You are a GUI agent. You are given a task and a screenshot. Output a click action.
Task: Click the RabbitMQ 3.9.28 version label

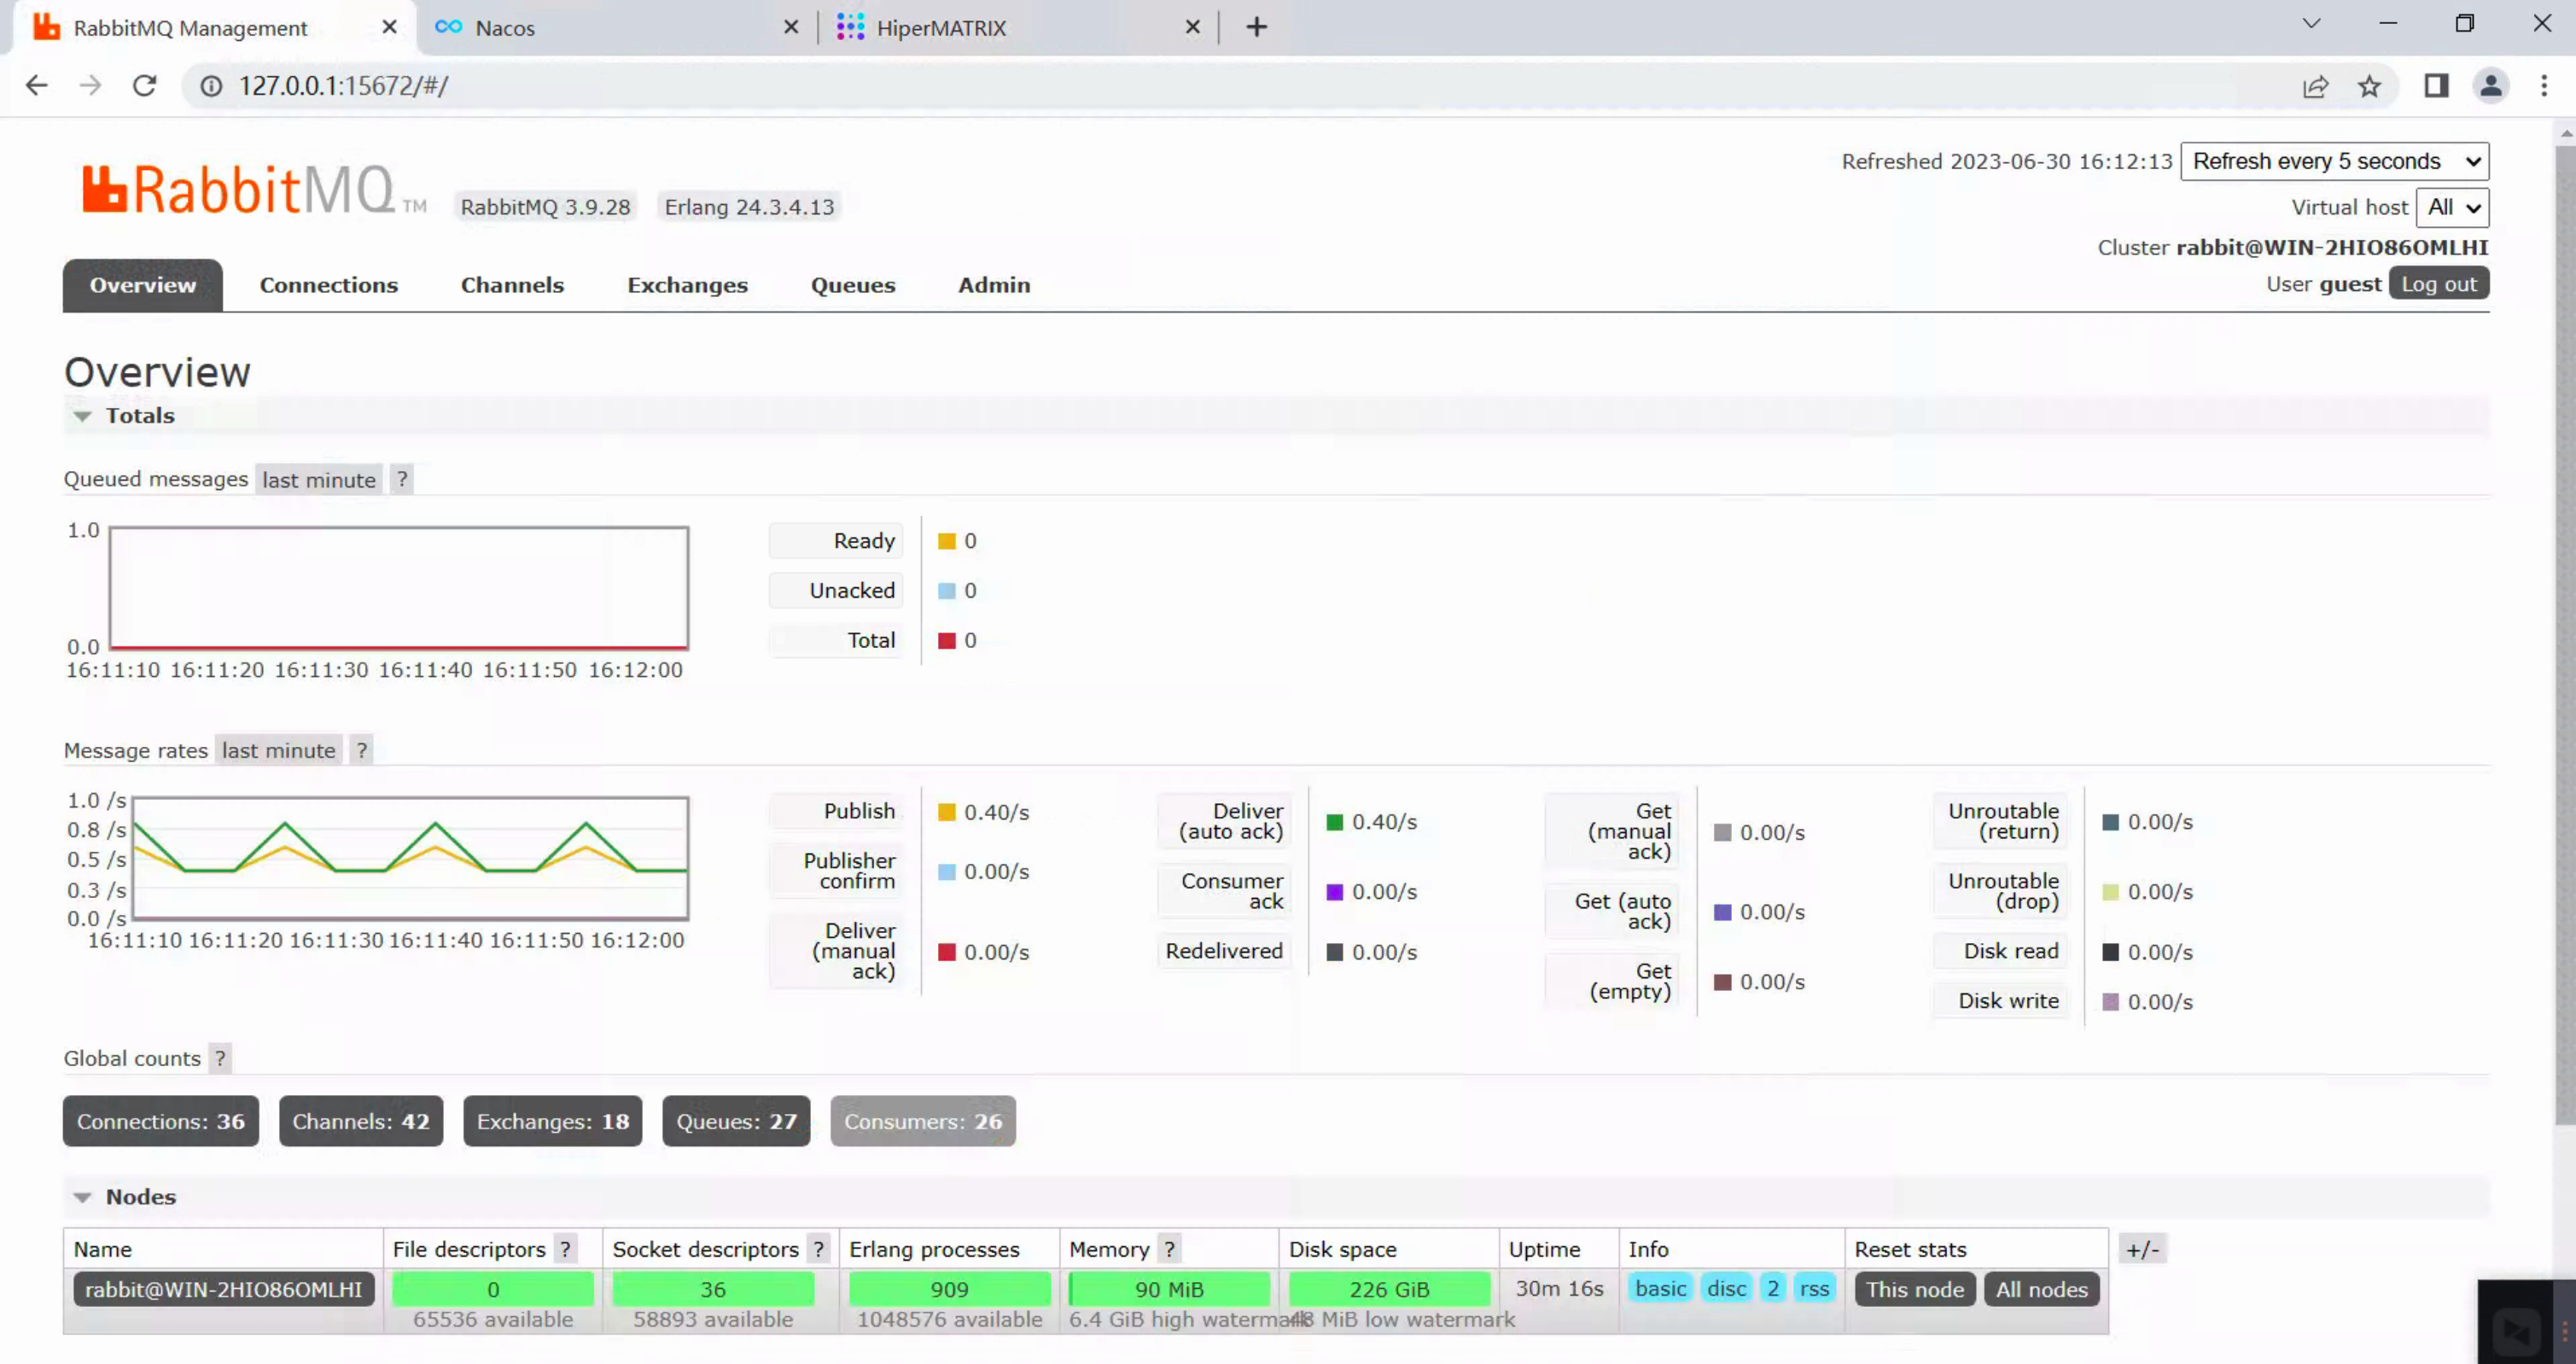pos(545,207)
